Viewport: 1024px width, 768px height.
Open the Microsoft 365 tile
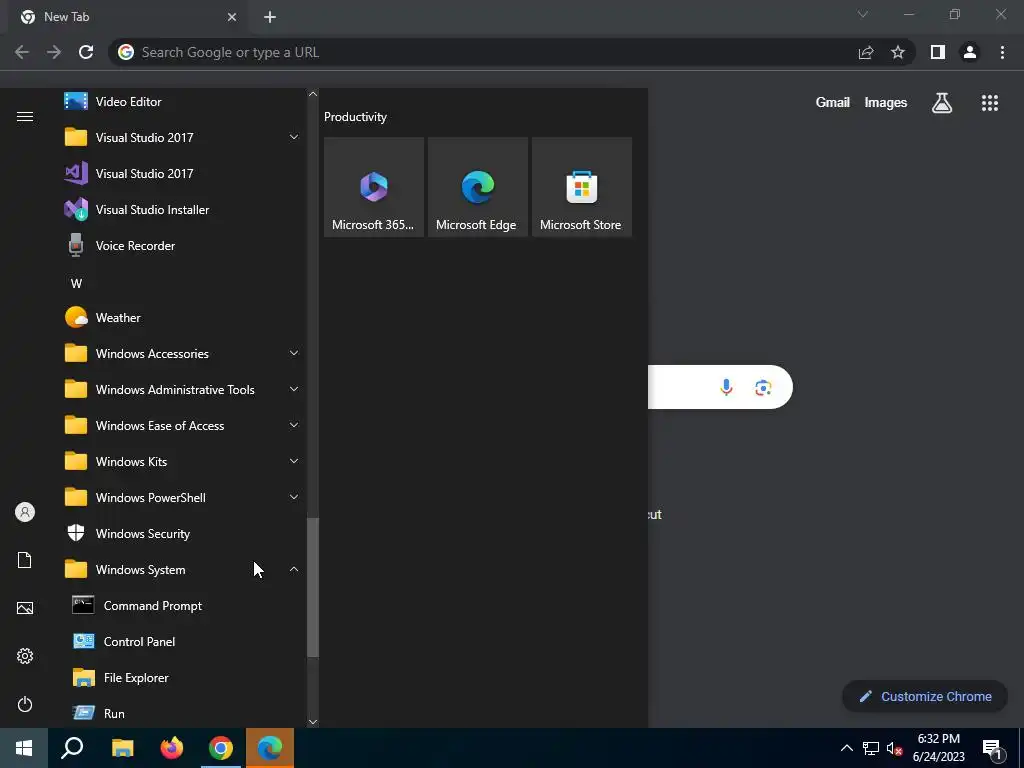pos(374,187)
